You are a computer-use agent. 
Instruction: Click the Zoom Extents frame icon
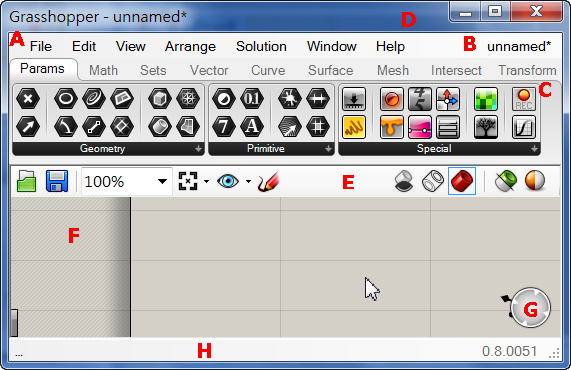pyautogui.click(x=188, y=181)
